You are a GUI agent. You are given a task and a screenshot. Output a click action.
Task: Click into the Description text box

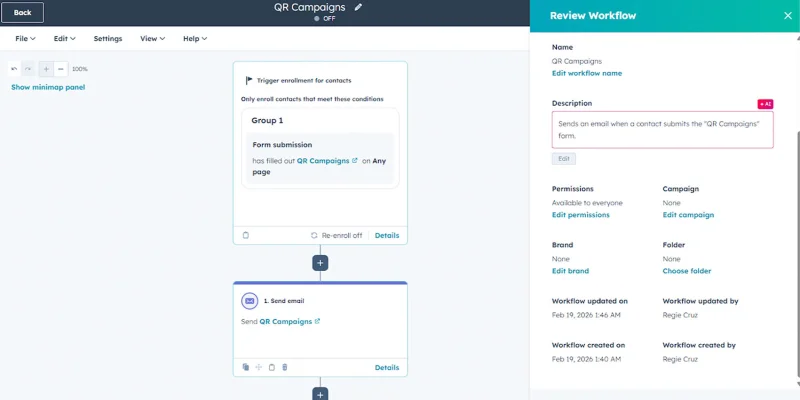(x=663, y=130)
